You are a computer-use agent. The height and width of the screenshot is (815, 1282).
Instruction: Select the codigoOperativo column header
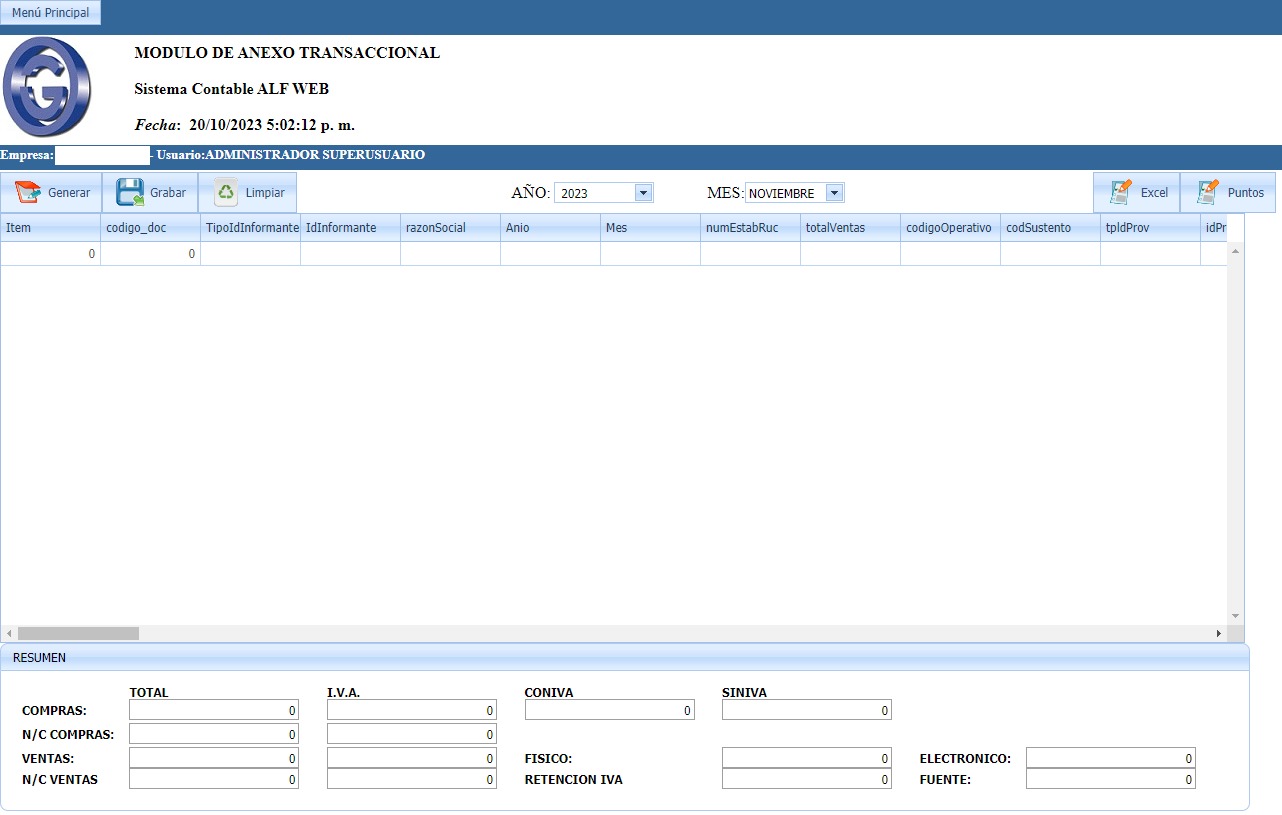point(949,228)
